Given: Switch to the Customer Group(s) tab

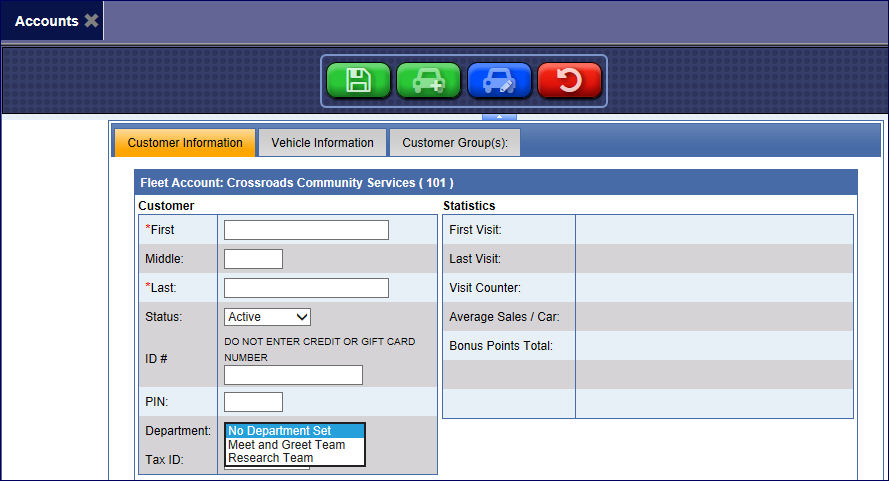Looking at the screenshot, I should pyautogui.click(x=454, y=143).
